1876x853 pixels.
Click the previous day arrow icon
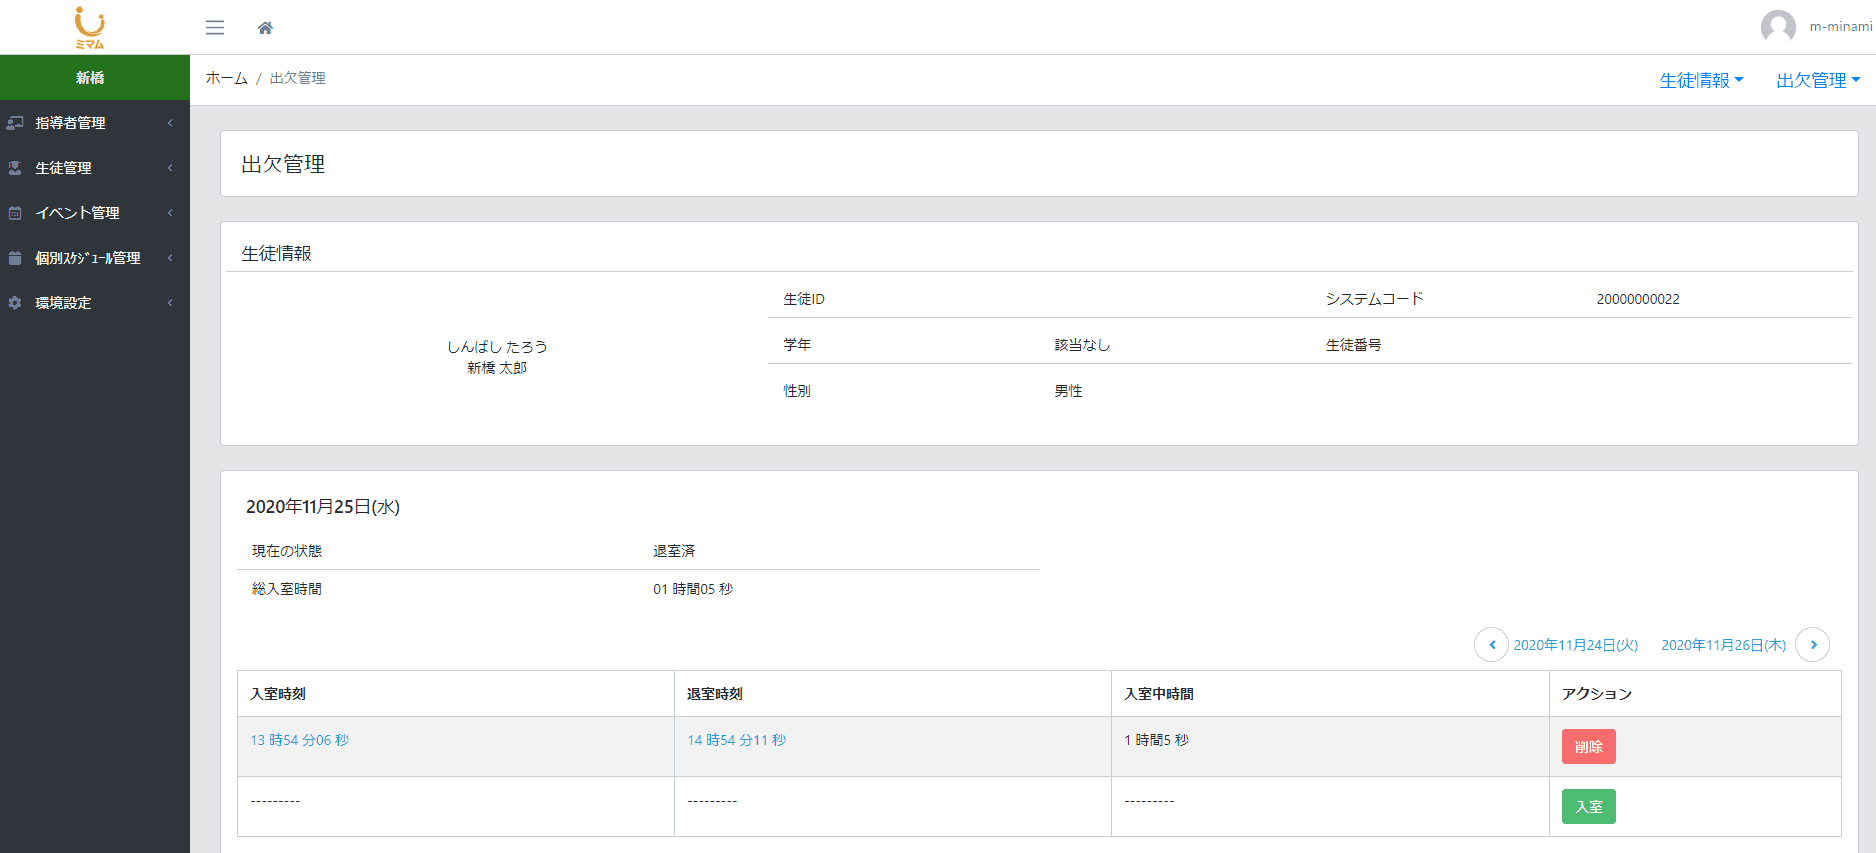1491,645
